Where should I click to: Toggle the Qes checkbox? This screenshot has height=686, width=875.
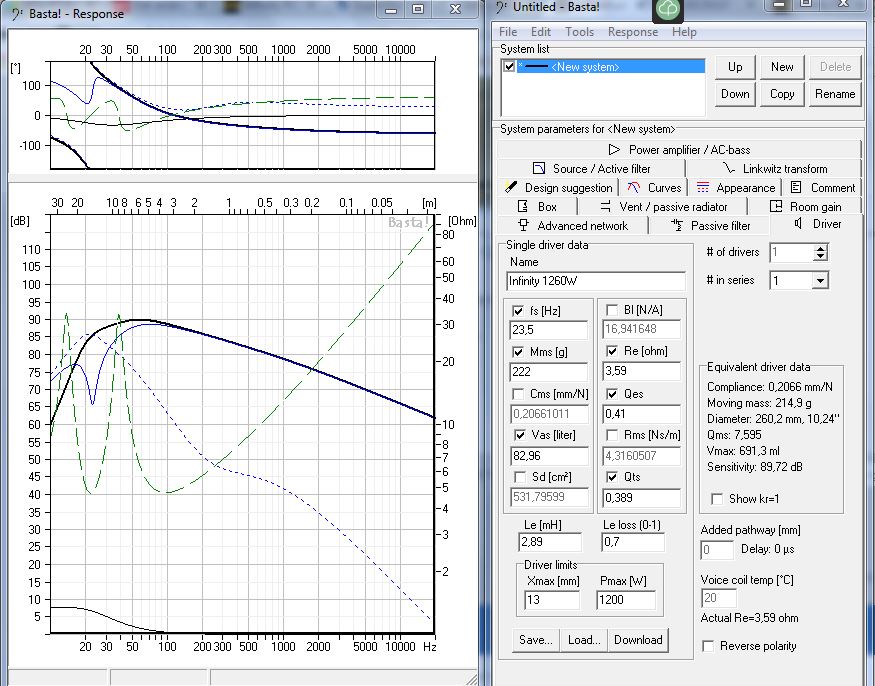click(612, 394)
